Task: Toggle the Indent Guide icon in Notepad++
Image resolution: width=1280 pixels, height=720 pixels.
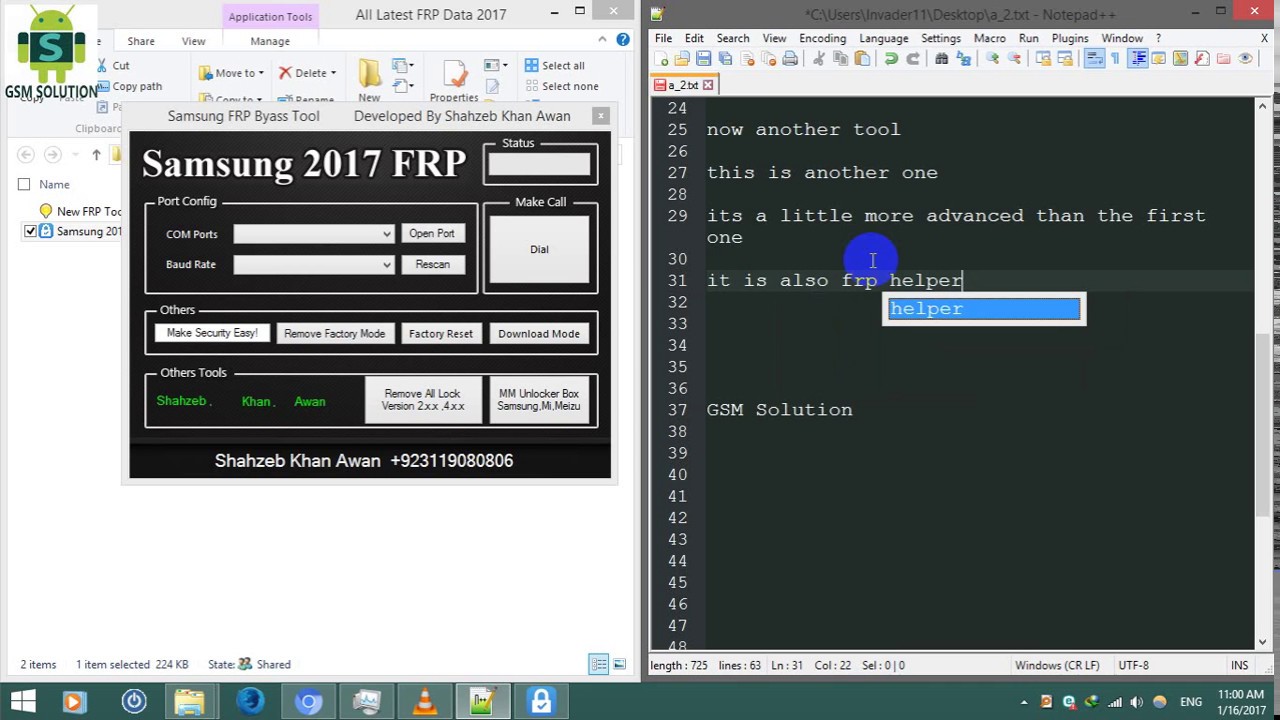Action: point(1138,59)
